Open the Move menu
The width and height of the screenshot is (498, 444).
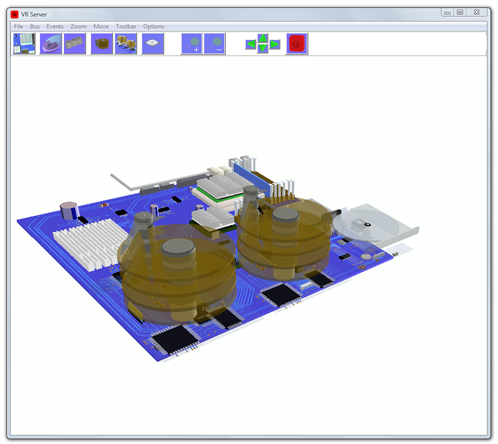(x=101, y=26)
